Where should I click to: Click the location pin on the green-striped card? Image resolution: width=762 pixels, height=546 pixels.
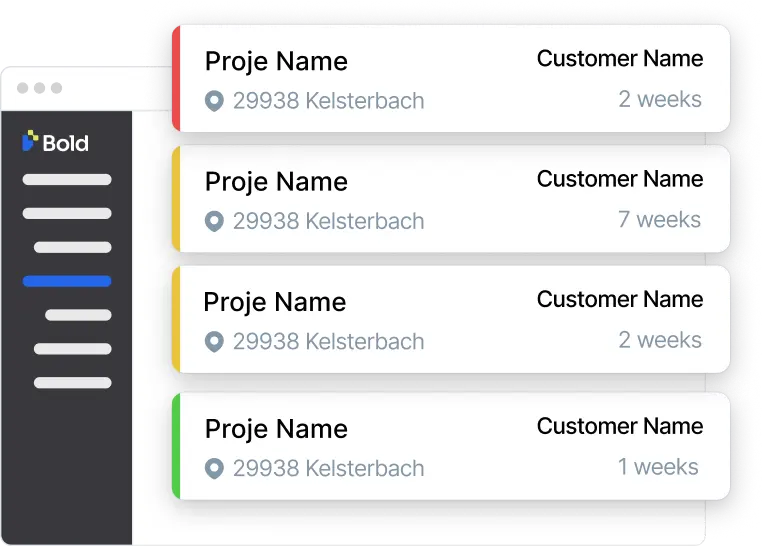click(213, 468)
